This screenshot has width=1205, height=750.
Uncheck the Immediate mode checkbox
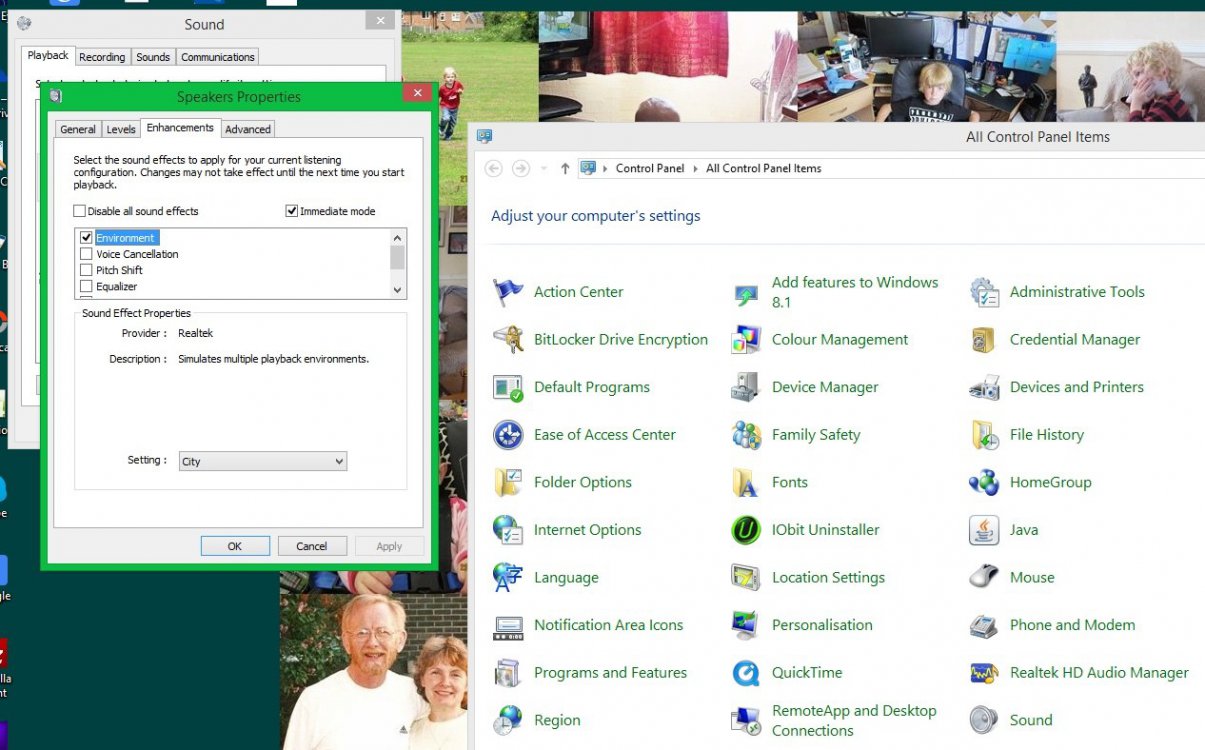tap(291, 210)
